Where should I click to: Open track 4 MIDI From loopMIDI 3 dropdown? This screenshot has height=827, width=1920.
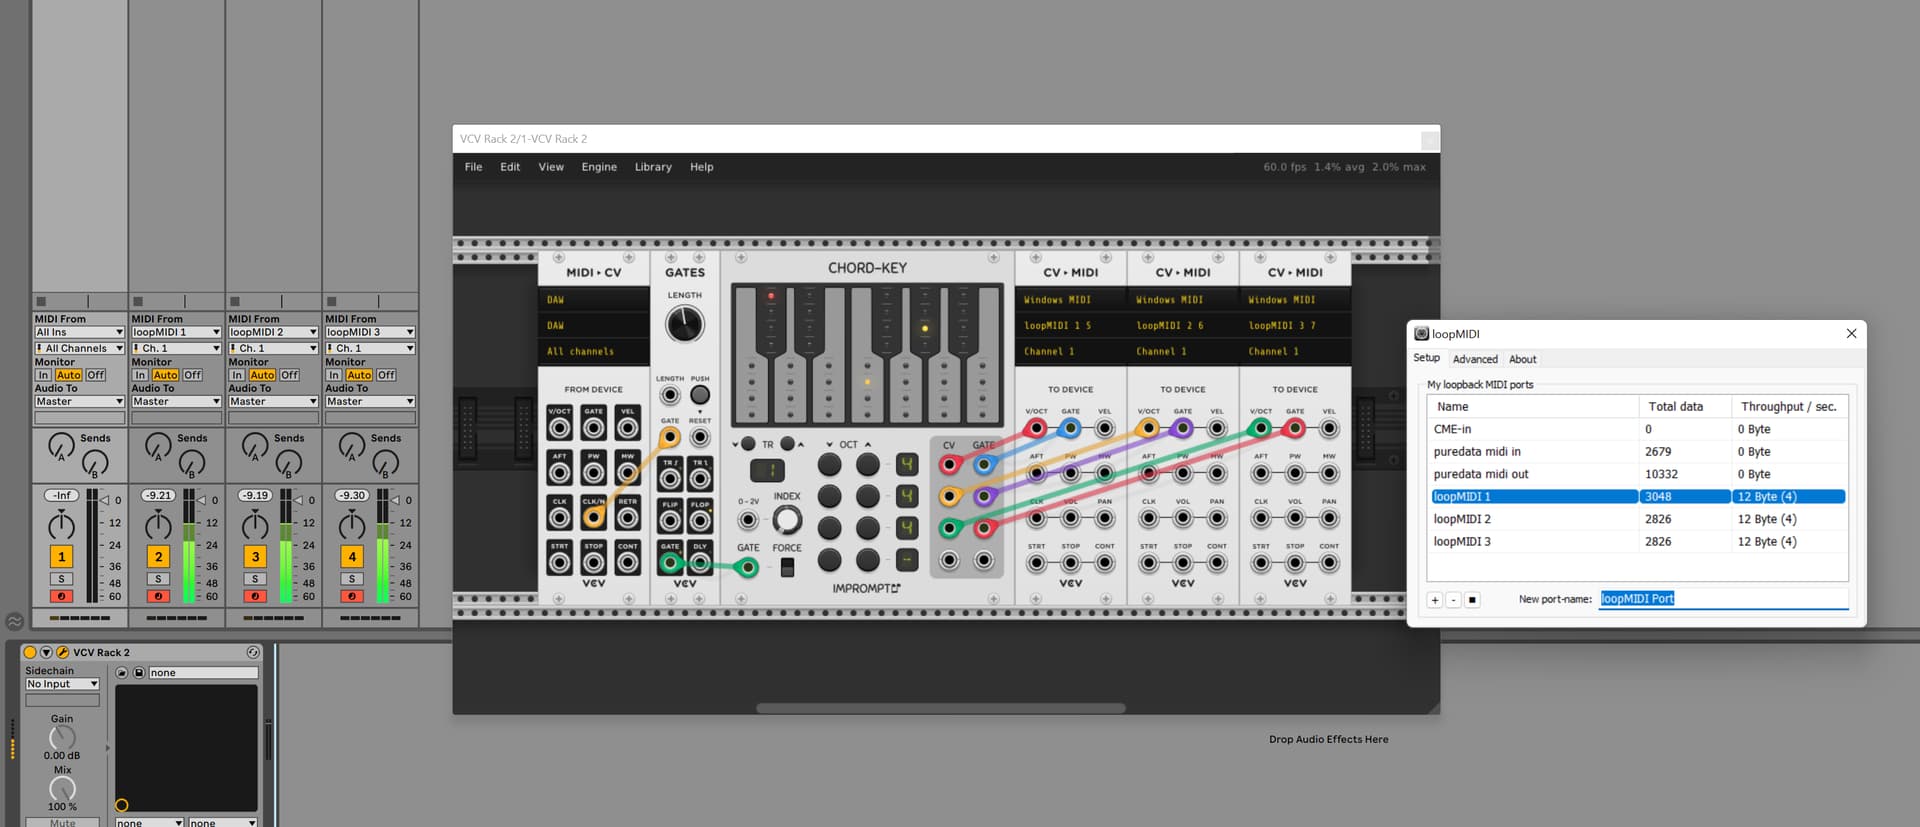370,332
